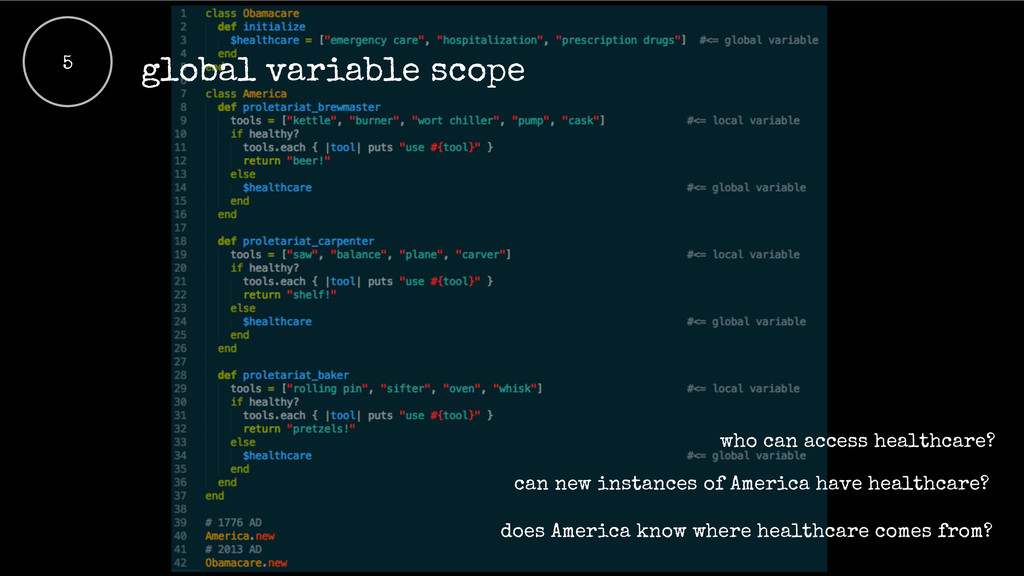Screen dimensions: 1024x576
Task: Click the global variable comment on line 3
Action: 758,40
